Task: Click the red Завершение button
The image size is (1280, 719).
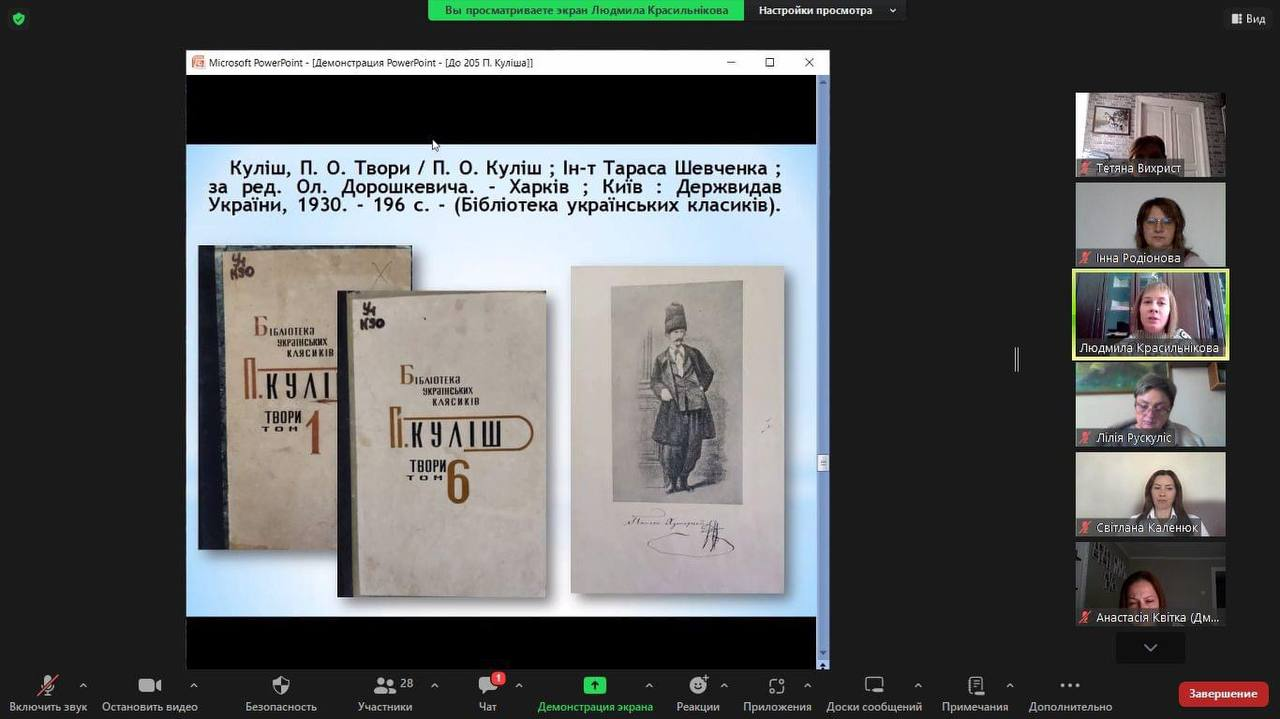Action: tap(1223, 693)
